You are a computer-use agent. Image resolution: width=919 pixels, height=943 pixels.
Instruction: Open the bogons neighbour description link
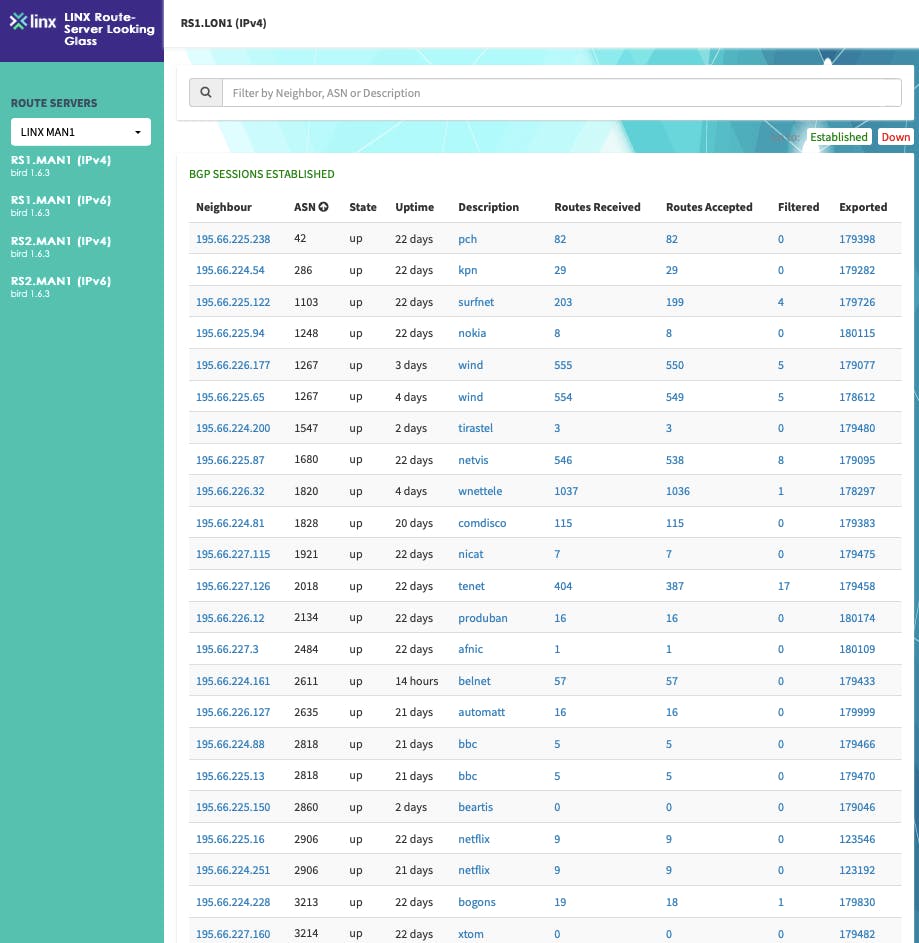pos(477,902)
